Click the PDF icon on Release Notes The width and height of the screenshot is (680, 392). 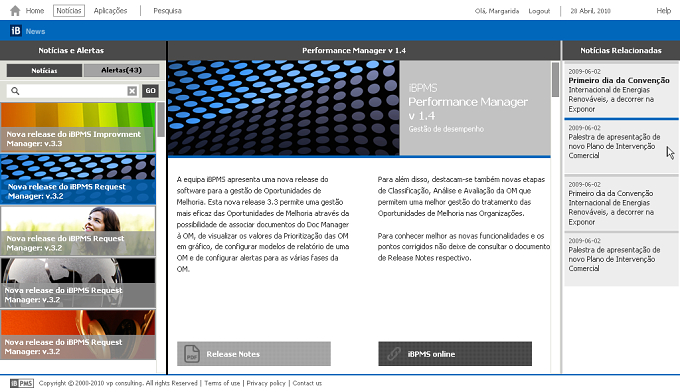pos(192,354)
